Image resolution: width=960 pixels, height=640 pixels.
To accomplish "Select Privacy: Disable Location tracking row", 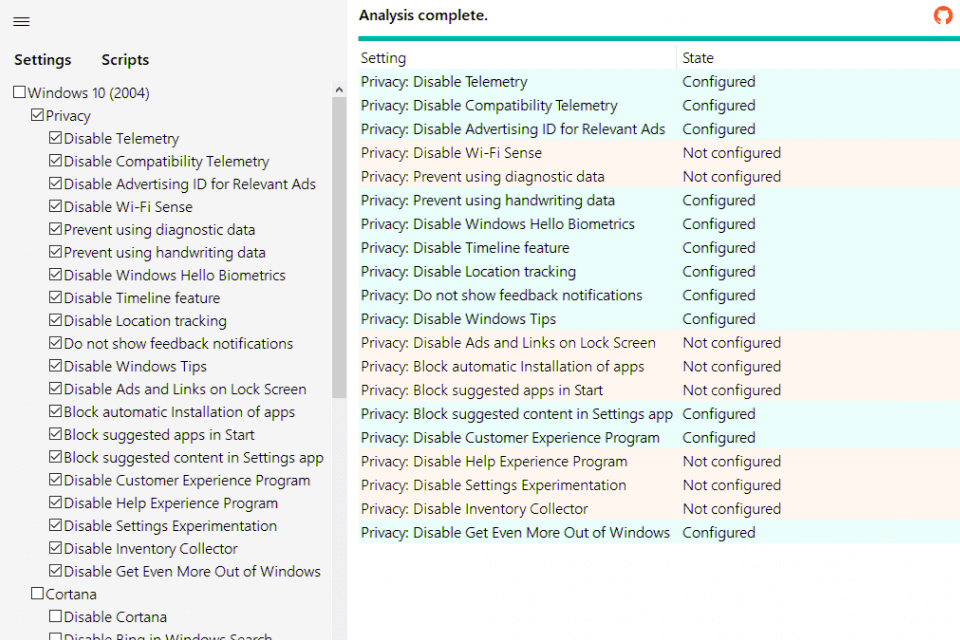I will [659, 271].
